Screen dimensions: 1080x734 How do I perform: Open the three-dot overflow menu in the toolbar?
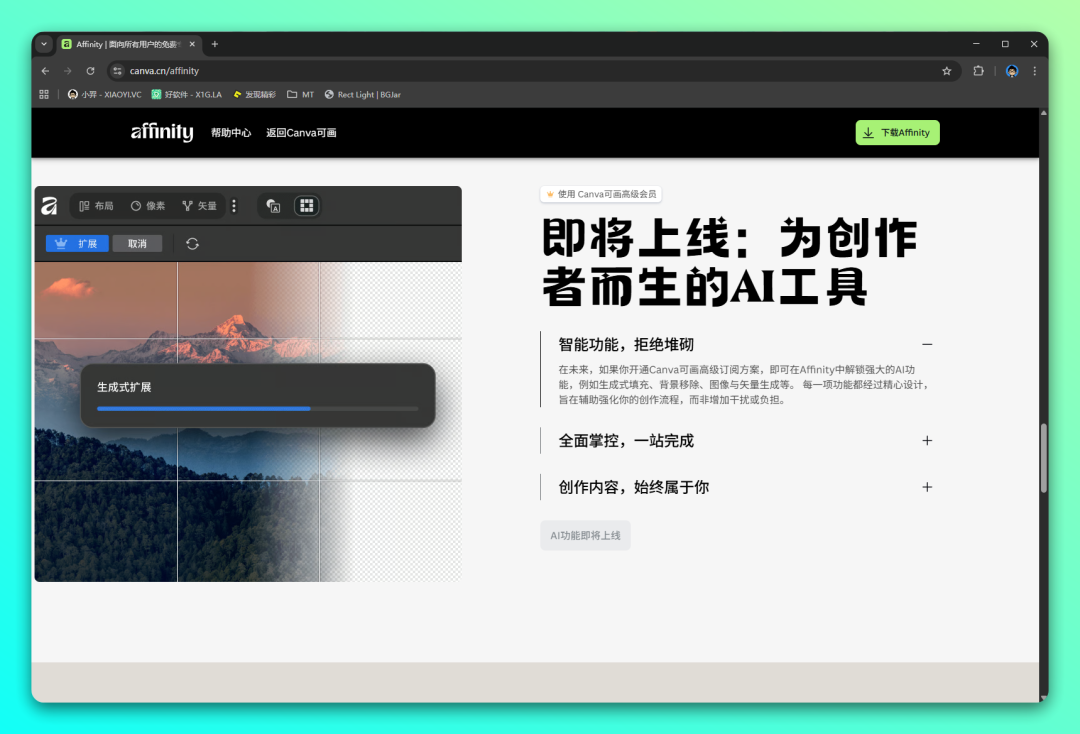(x=233, y=206)
